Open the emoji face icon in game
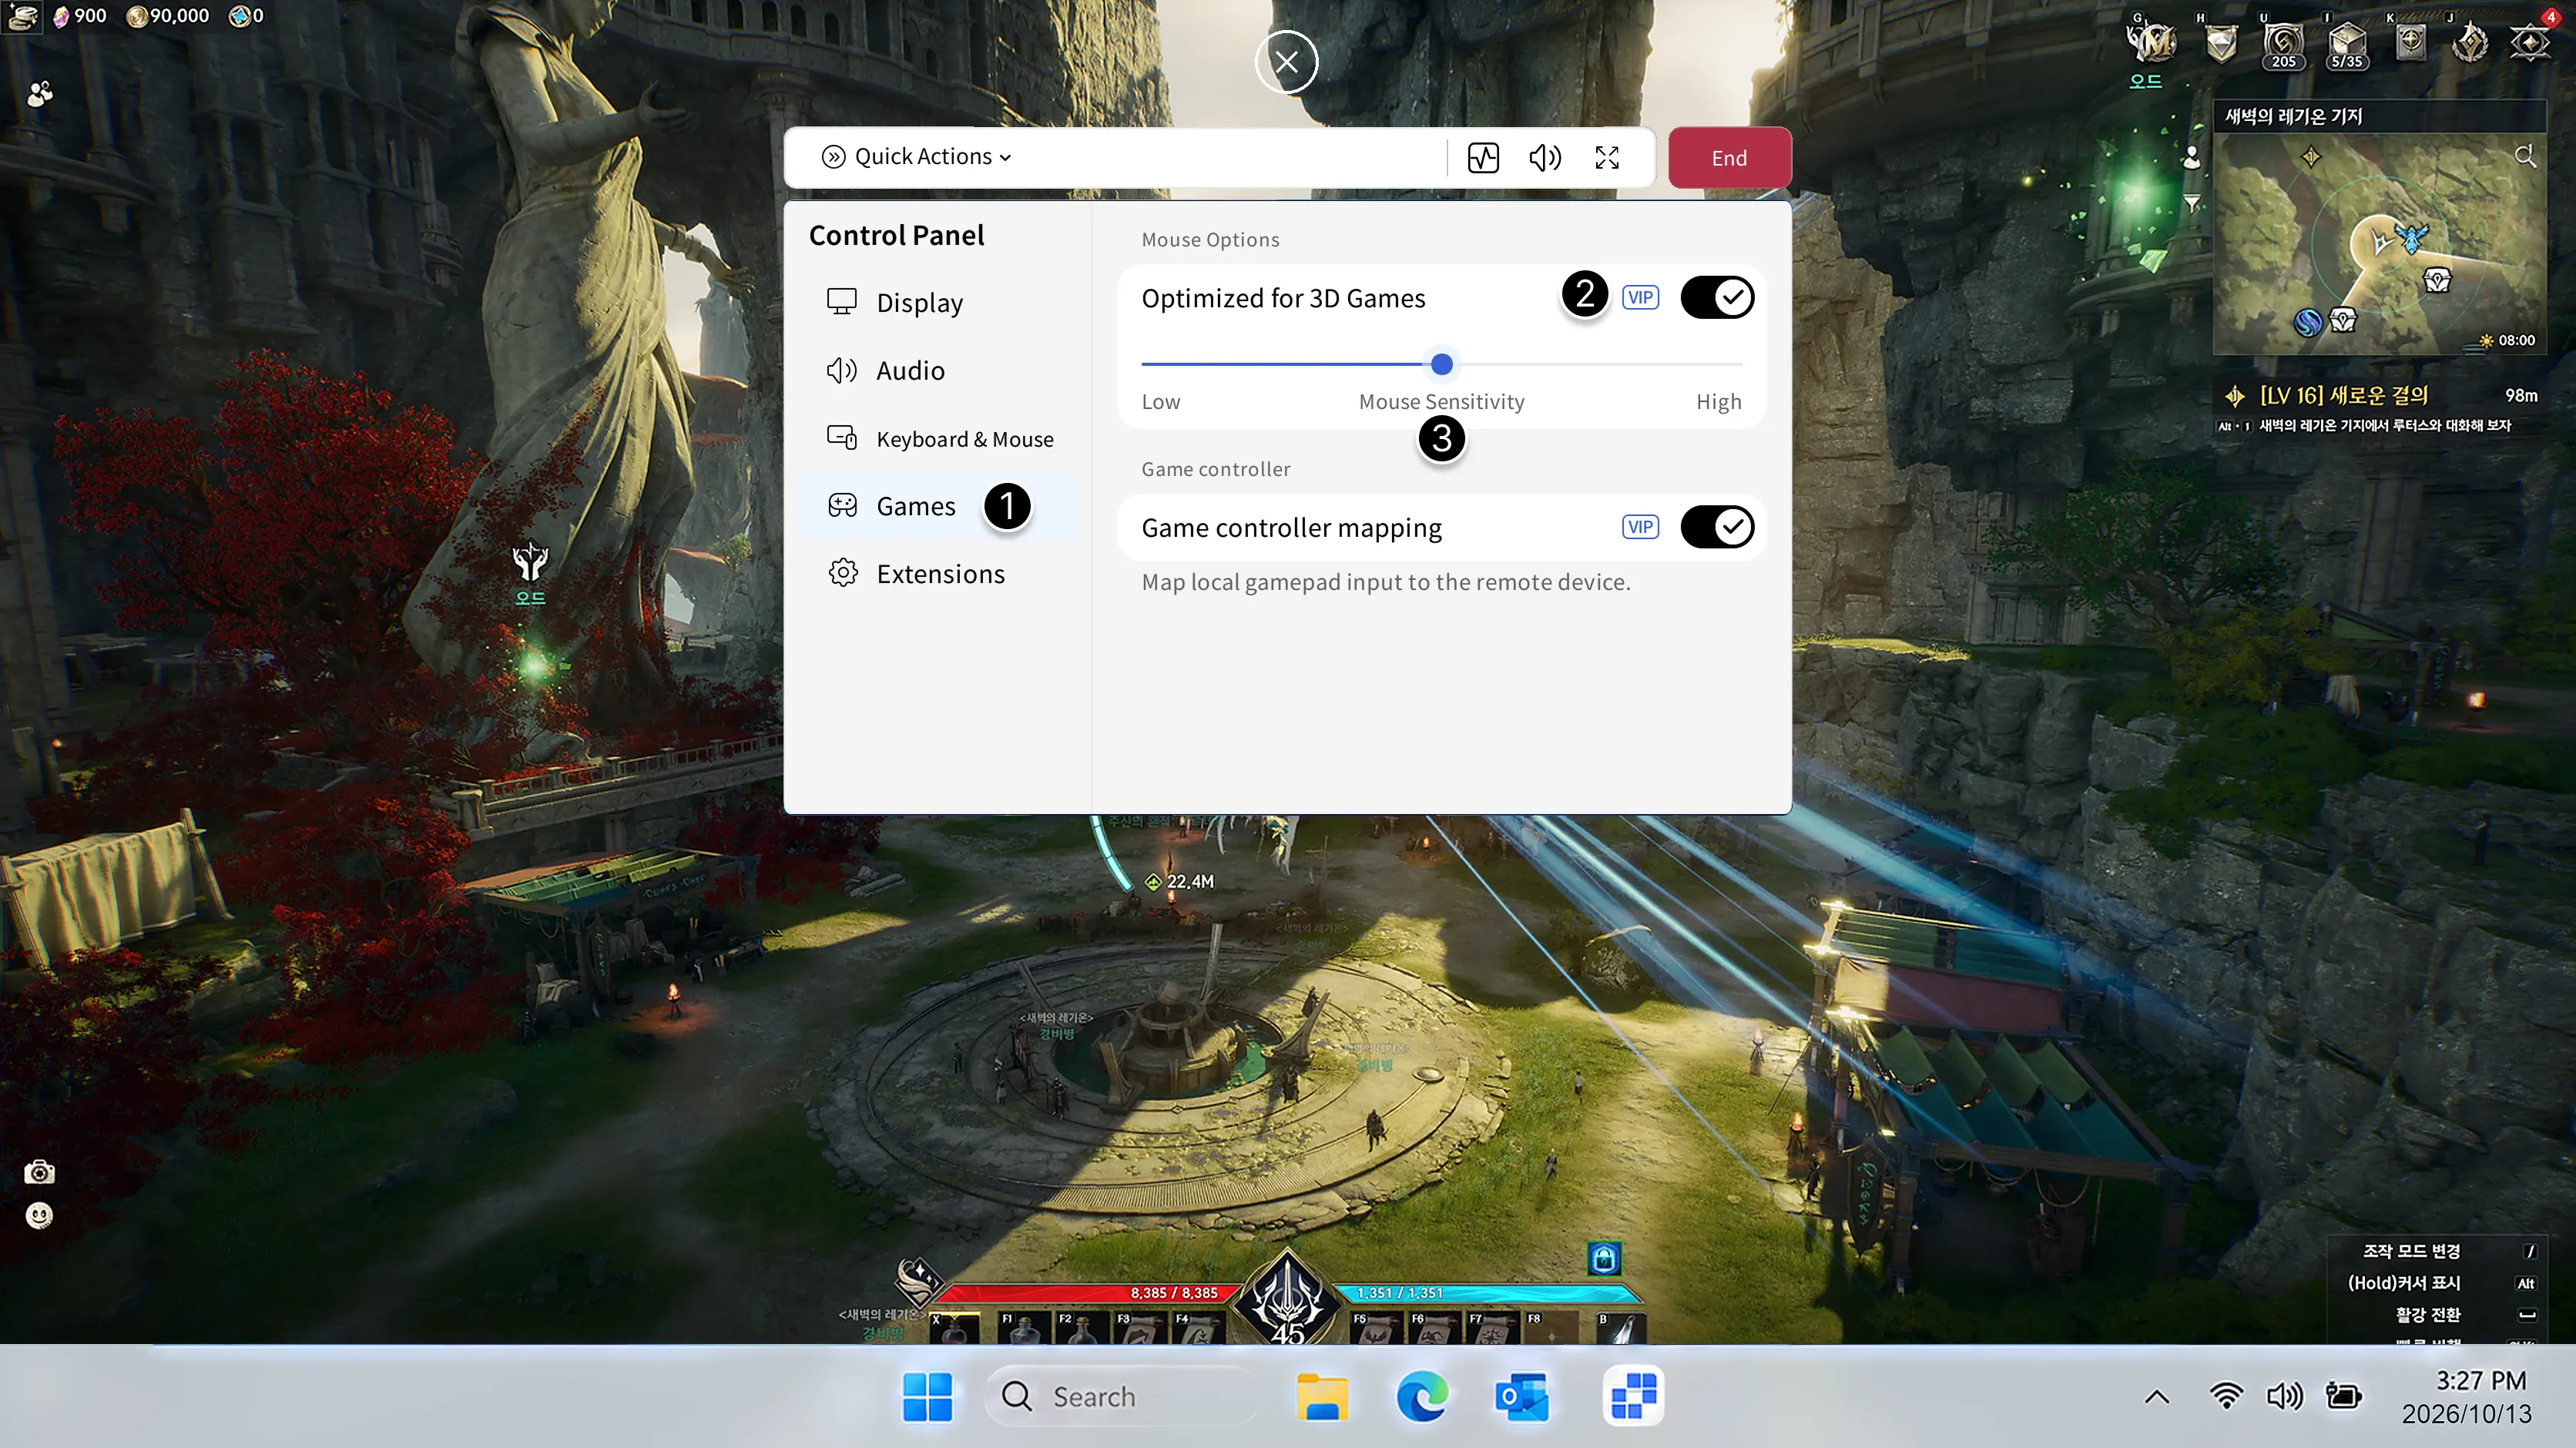Image resolution: width=2576 pixels, height=1448 pixels. coord(39,1215)
